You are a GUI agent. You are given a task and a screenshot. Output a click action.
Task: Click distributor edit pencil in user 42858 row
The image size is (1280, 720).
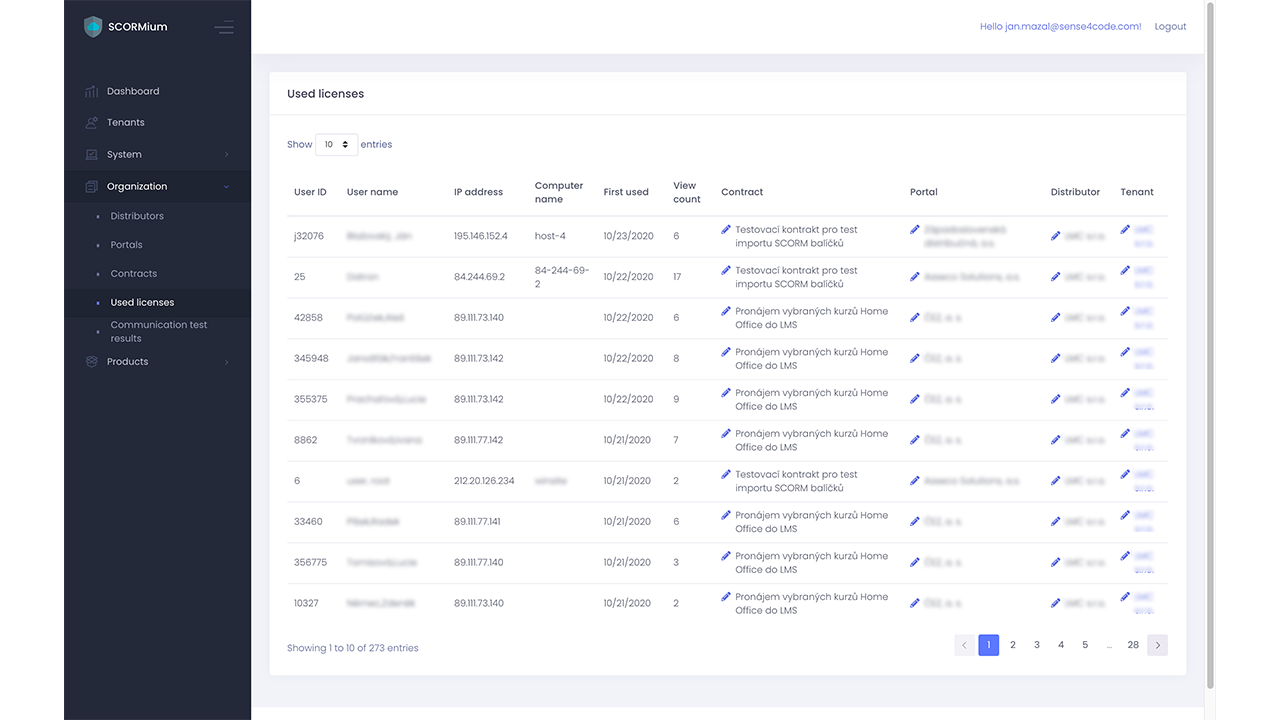pos(1056,318)
